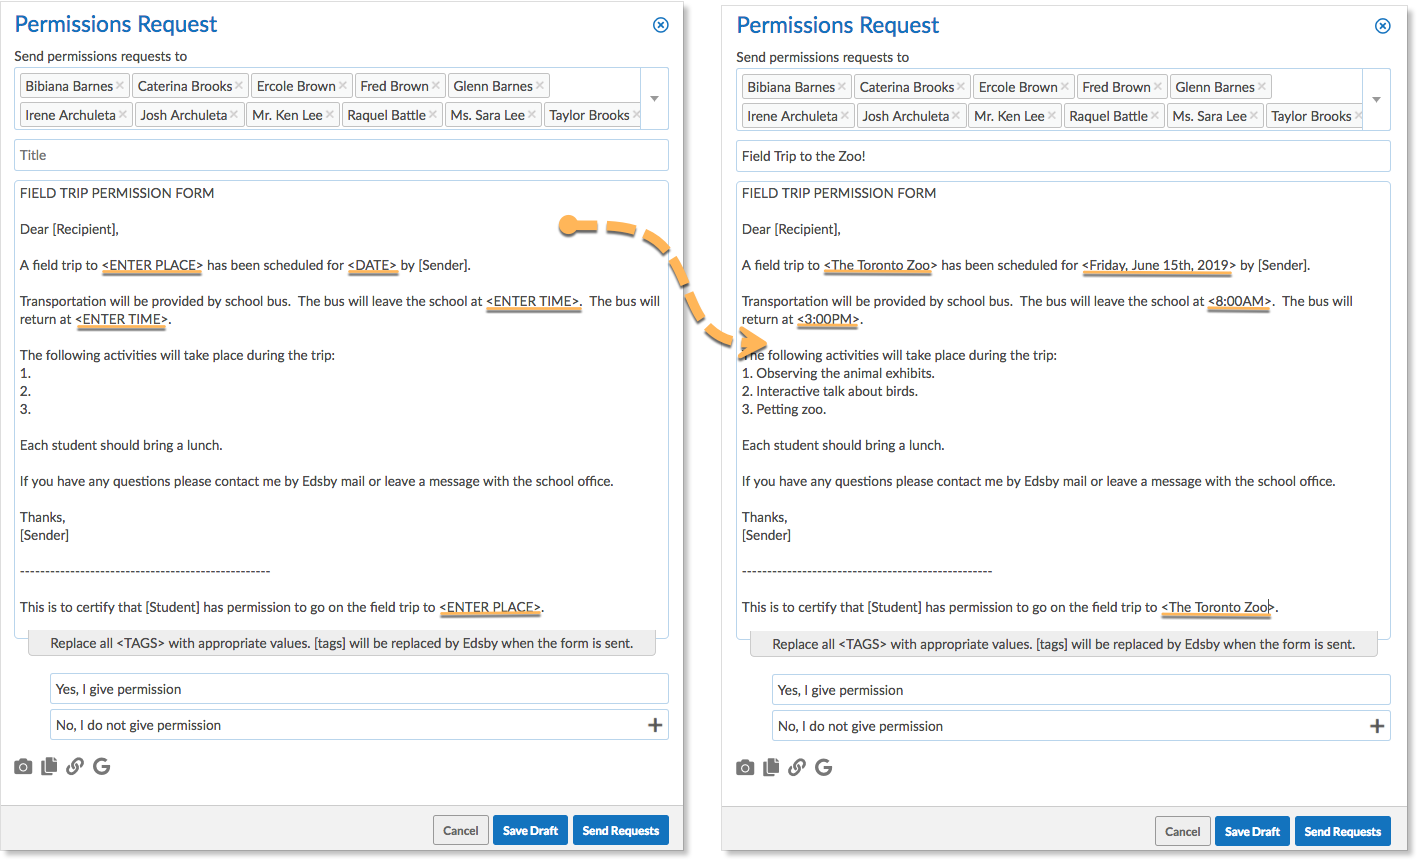Click Send Requests in the right dialog
This screenshot has width=1417, height=861.
(x=1343, y=832)
